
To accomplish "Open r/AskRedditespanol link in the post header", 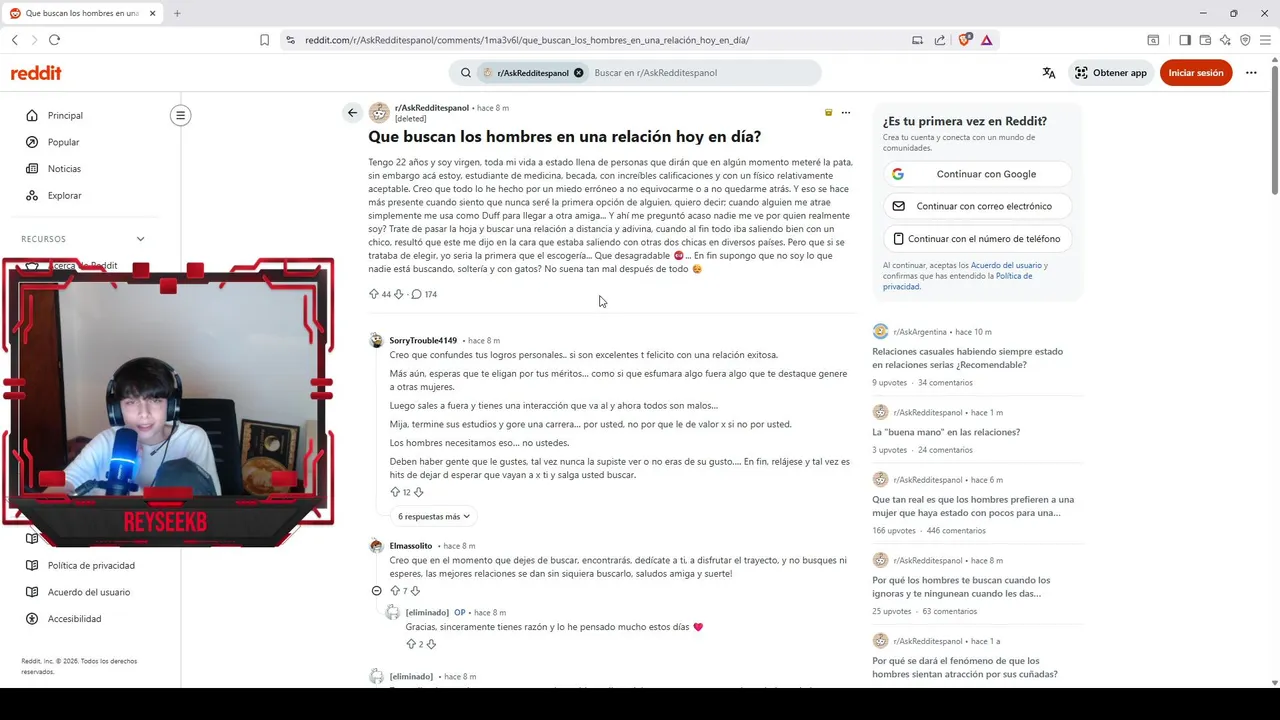I will [432, 107].
